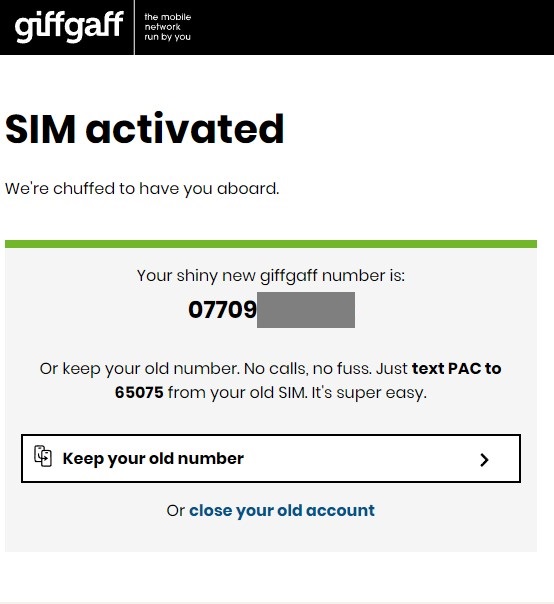This screenshot has height=604, width=554.
Task: Click the 07709 number prefix
Action: coord(222,309)
